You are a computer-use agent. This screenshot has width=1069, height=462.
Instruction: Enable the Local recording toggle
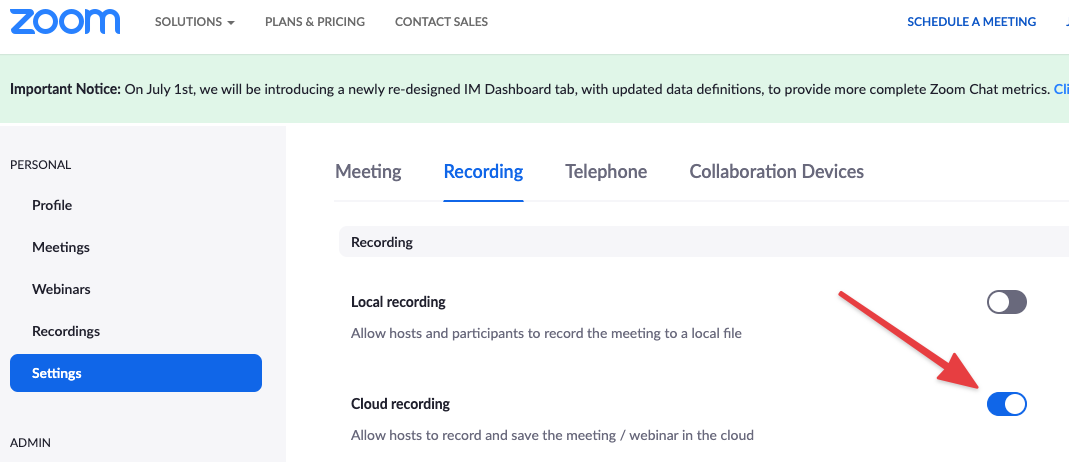click(x=1006, y=302)
